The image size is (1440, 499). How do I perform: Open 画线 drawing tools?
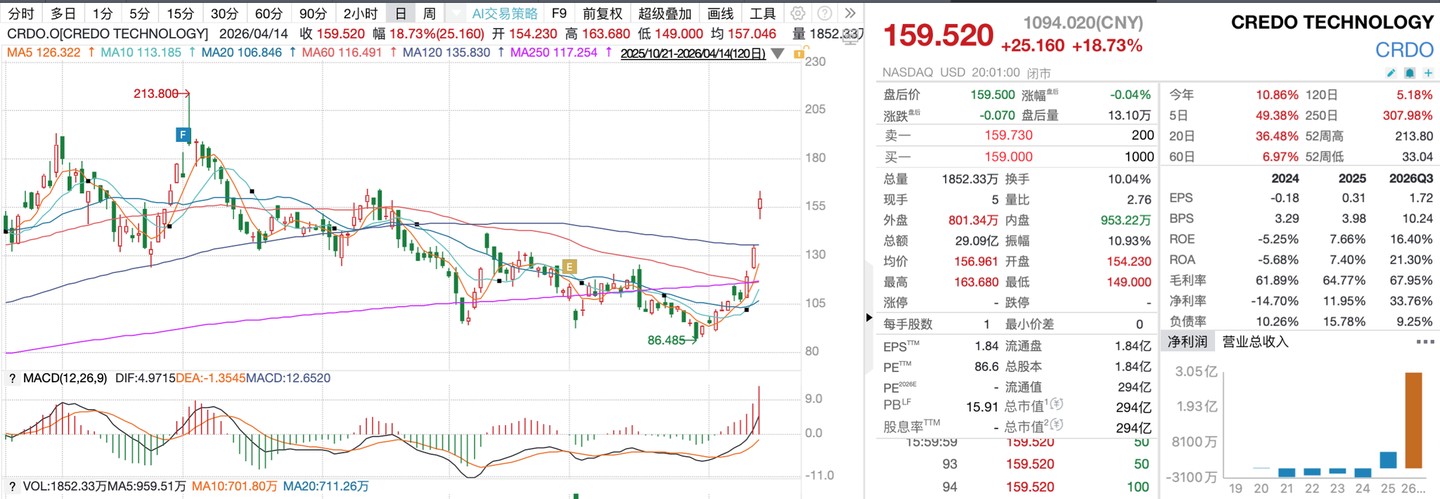(720, 14)
